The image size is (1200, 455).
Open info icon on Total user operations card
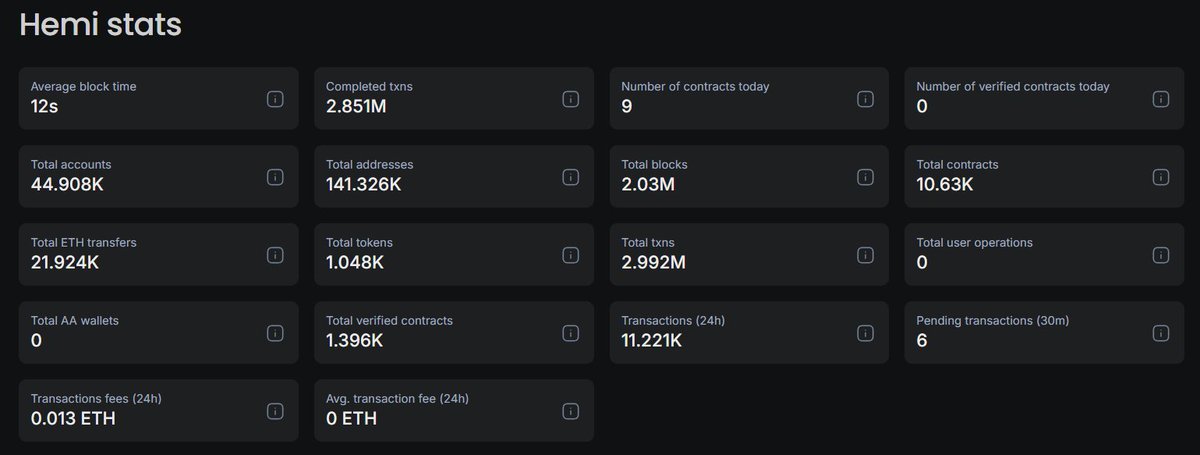pyautogui.click(x=1160, y=255)
